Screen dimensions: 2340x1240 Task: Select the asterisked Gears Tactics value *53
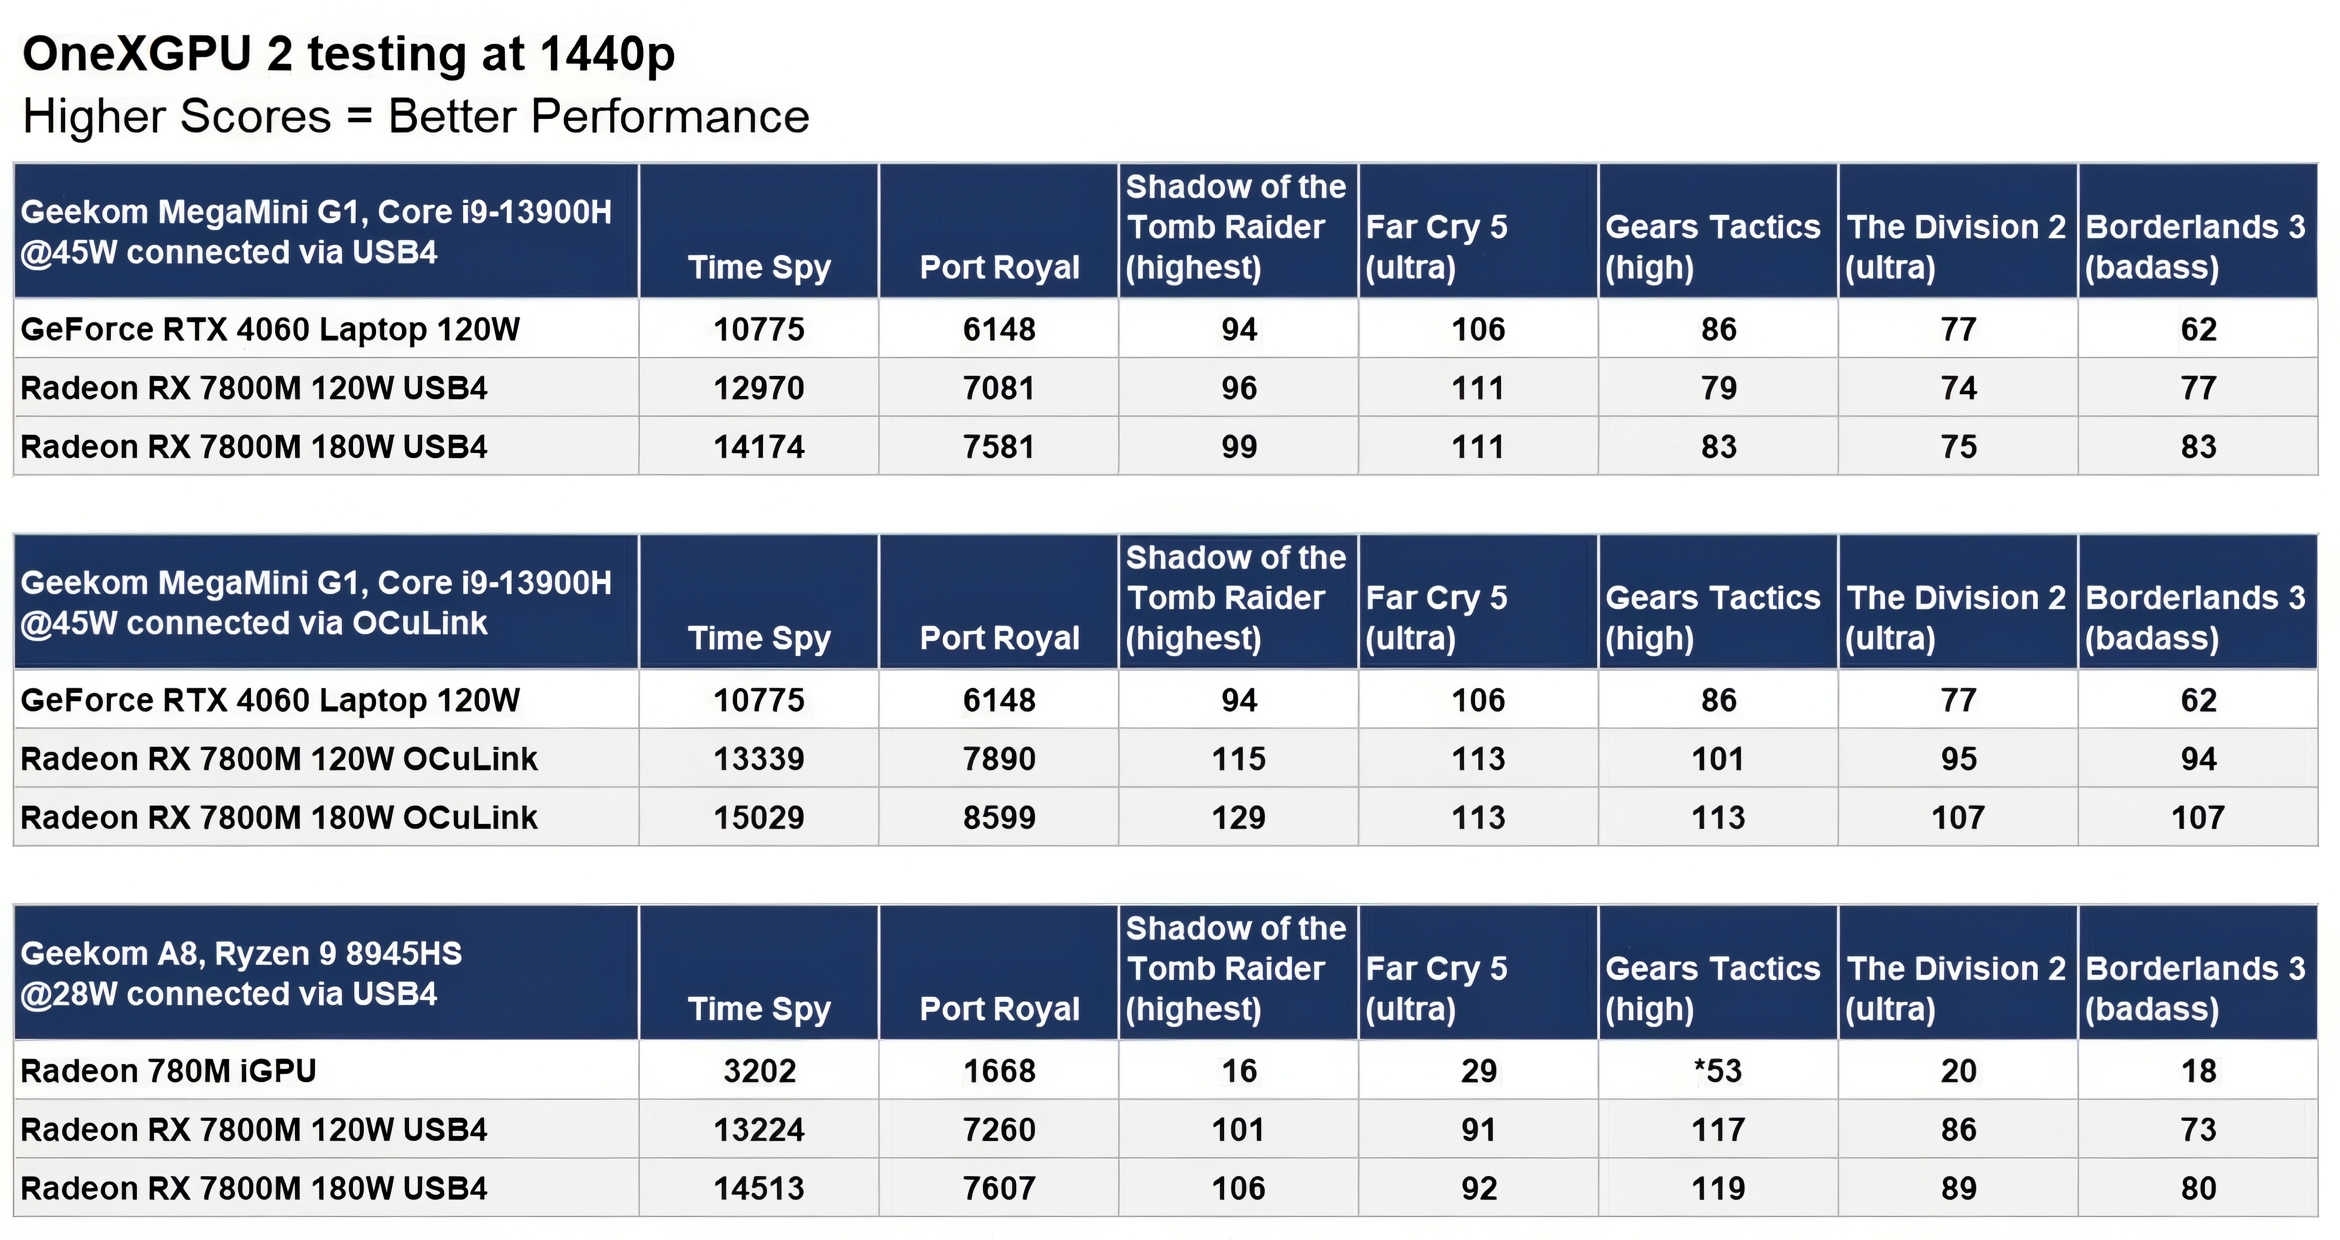pyautogui.click(x=1718, y=1071)
